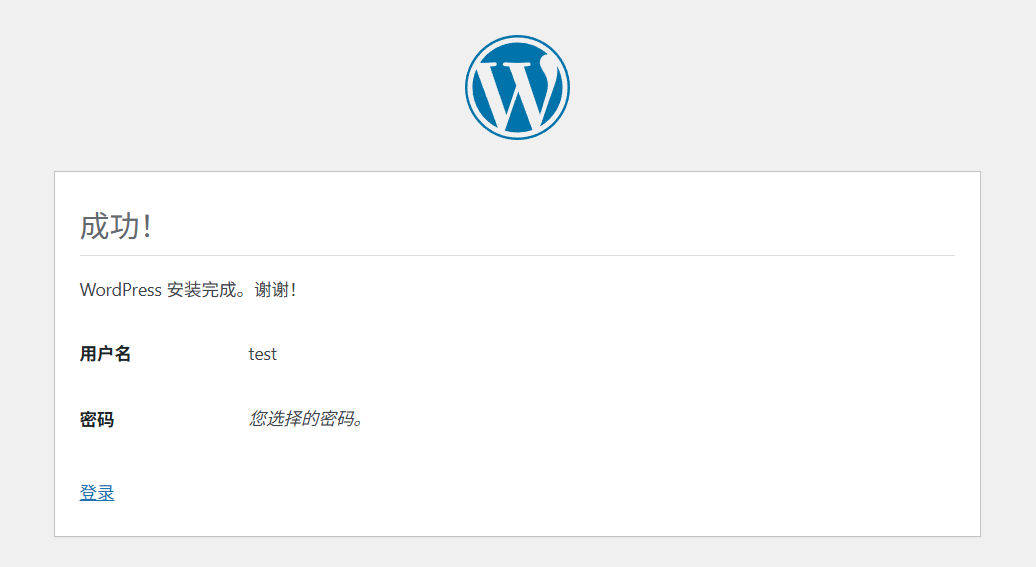The width and height of the screenshot is (1036, 567).
Task: Open the 登录 login link
Action: coord(97,492)
